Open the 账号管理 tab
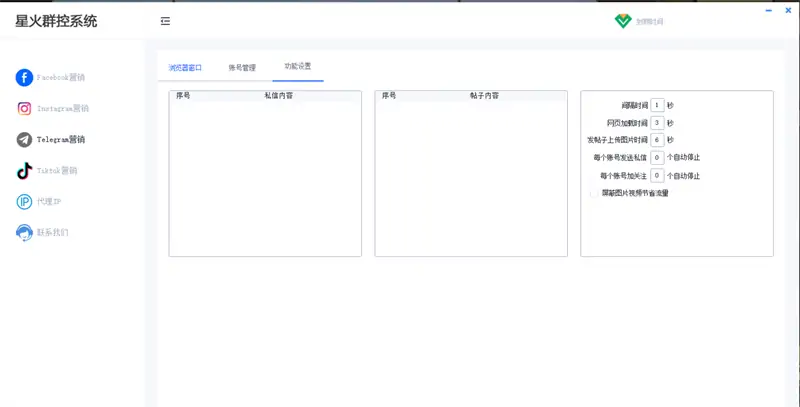Viewport: 800px width, 407px height. 242,67
